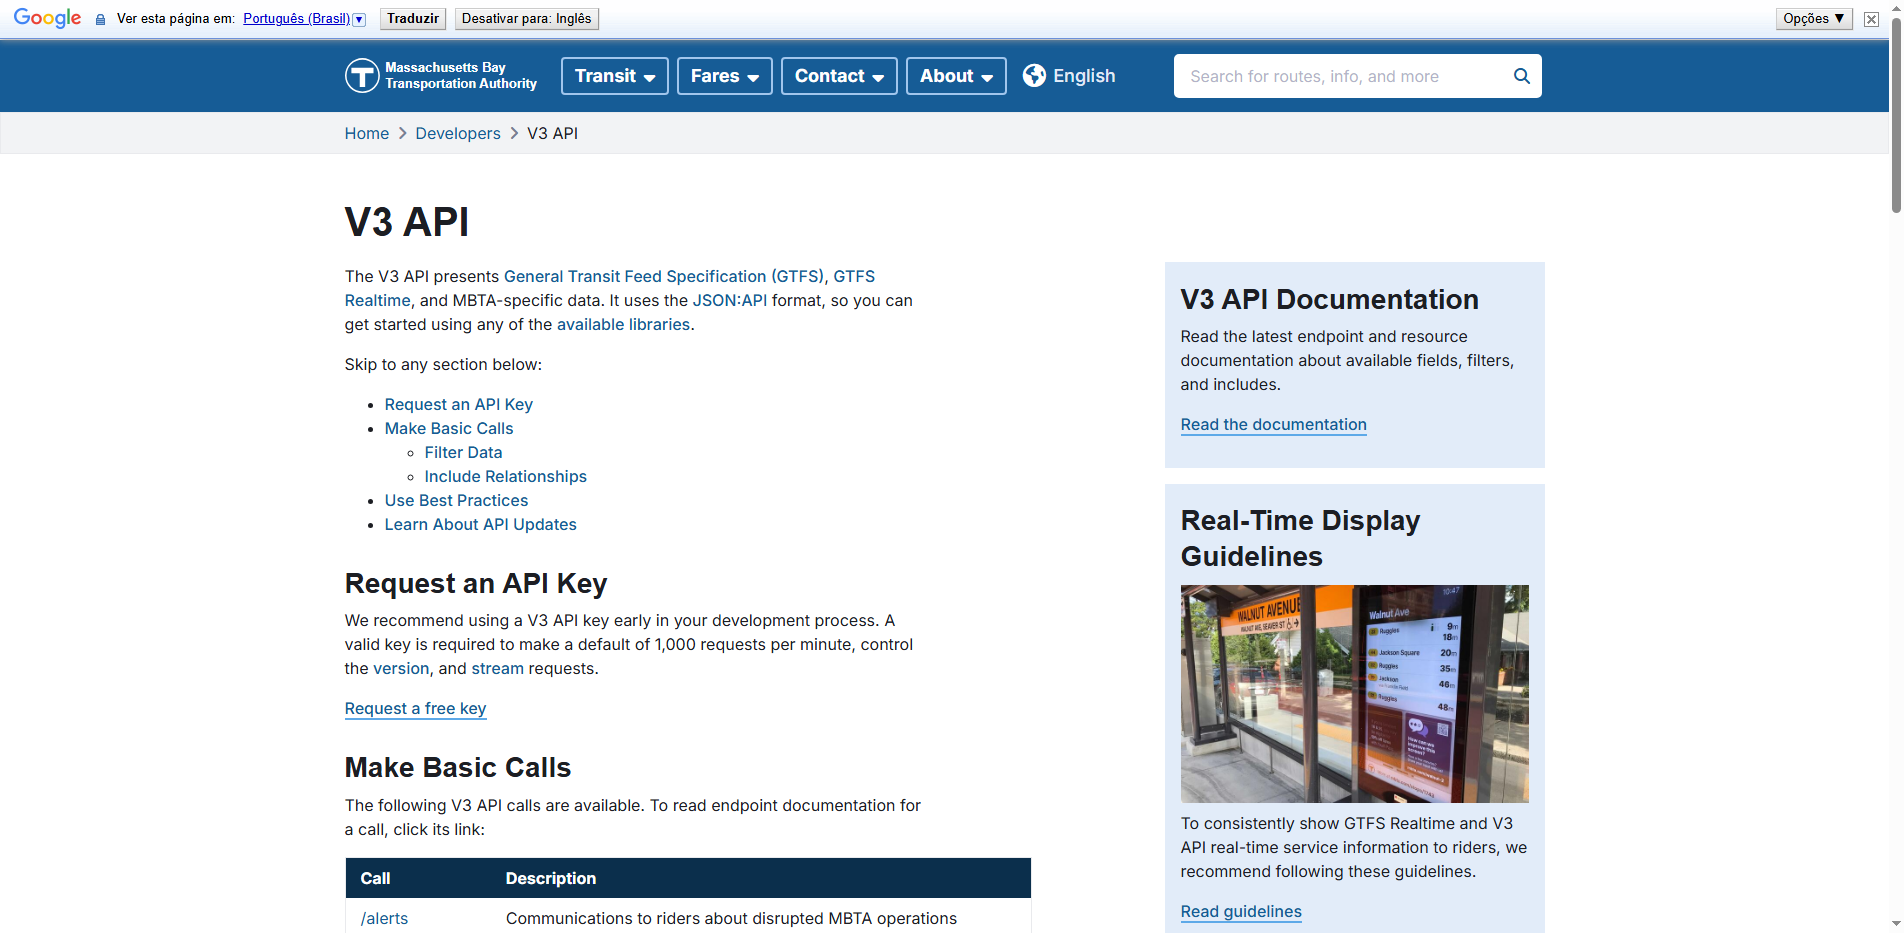Jump to Make Basic Calls section
Image resolution: width=1904 pixels, height=933 pixels.
[449, 428]
